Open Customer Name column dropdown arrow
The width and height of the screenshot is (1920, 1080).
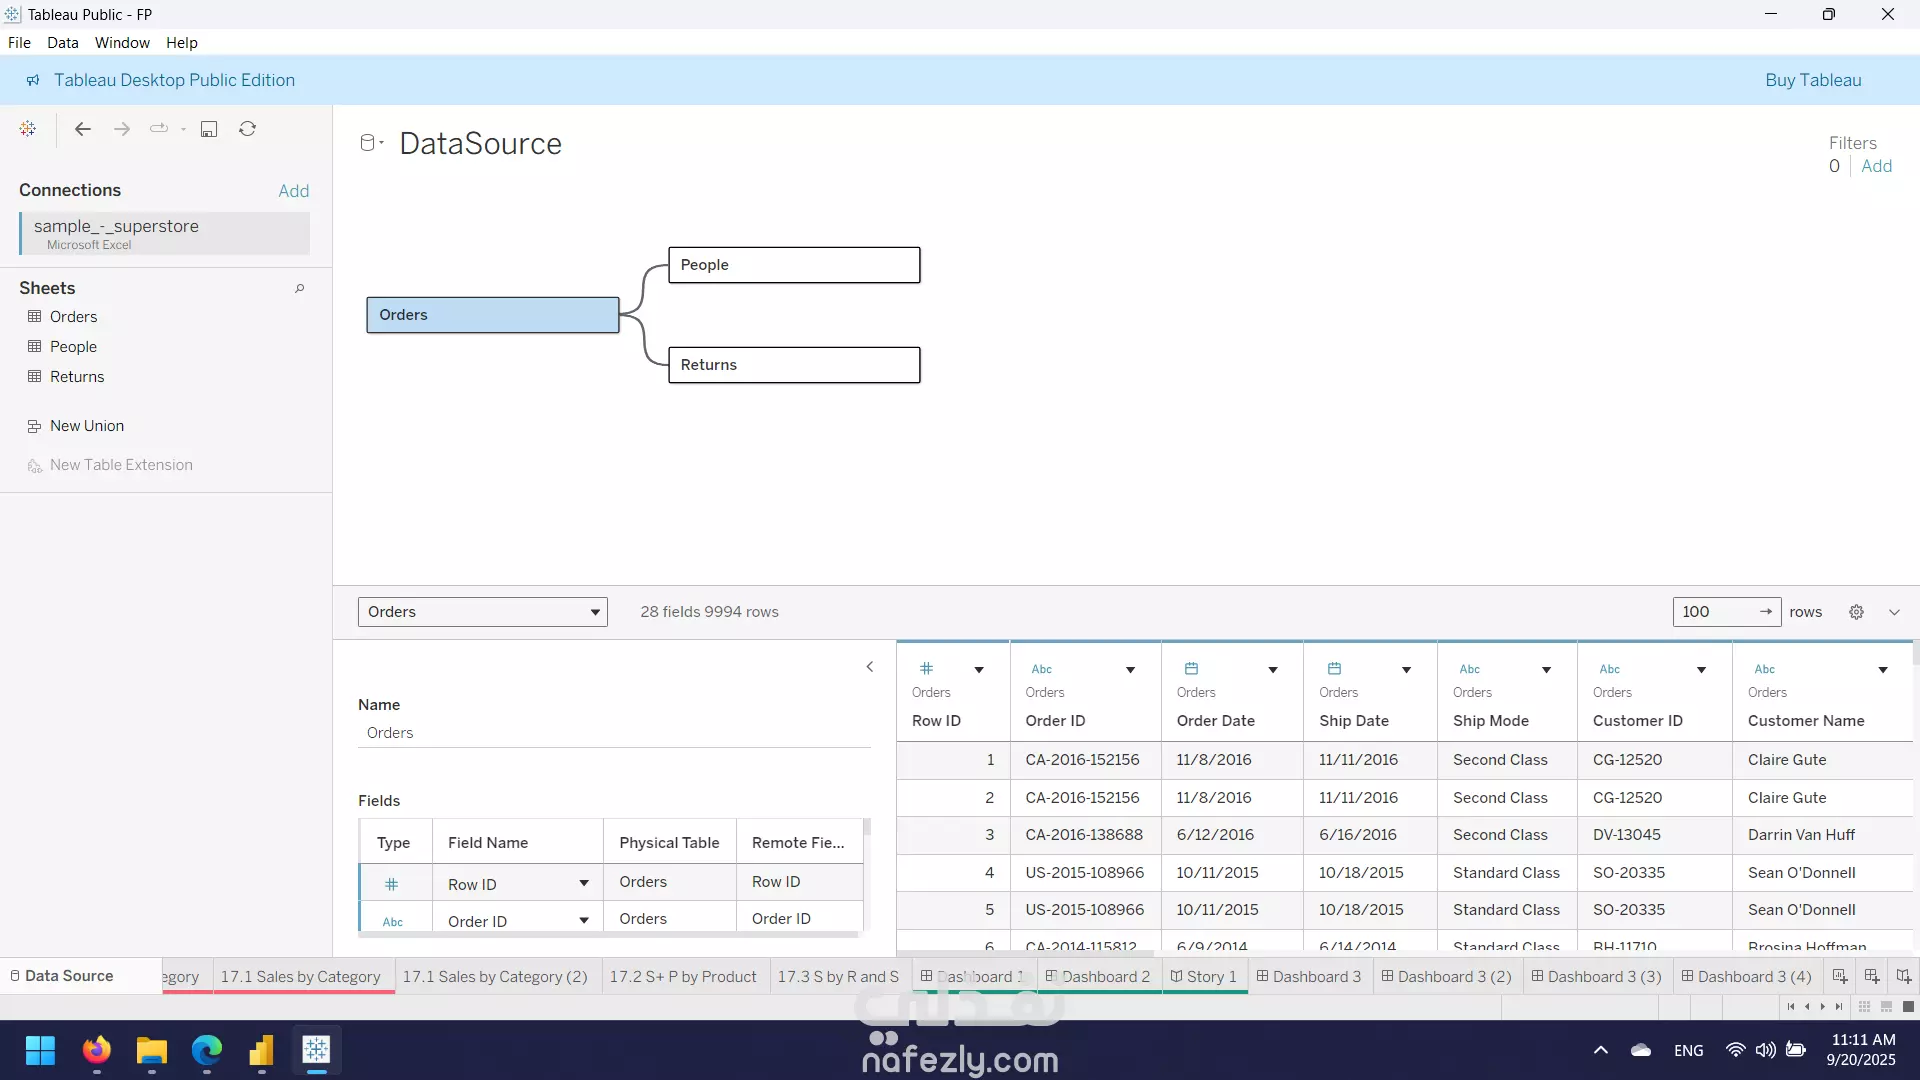click(1883, 670)
